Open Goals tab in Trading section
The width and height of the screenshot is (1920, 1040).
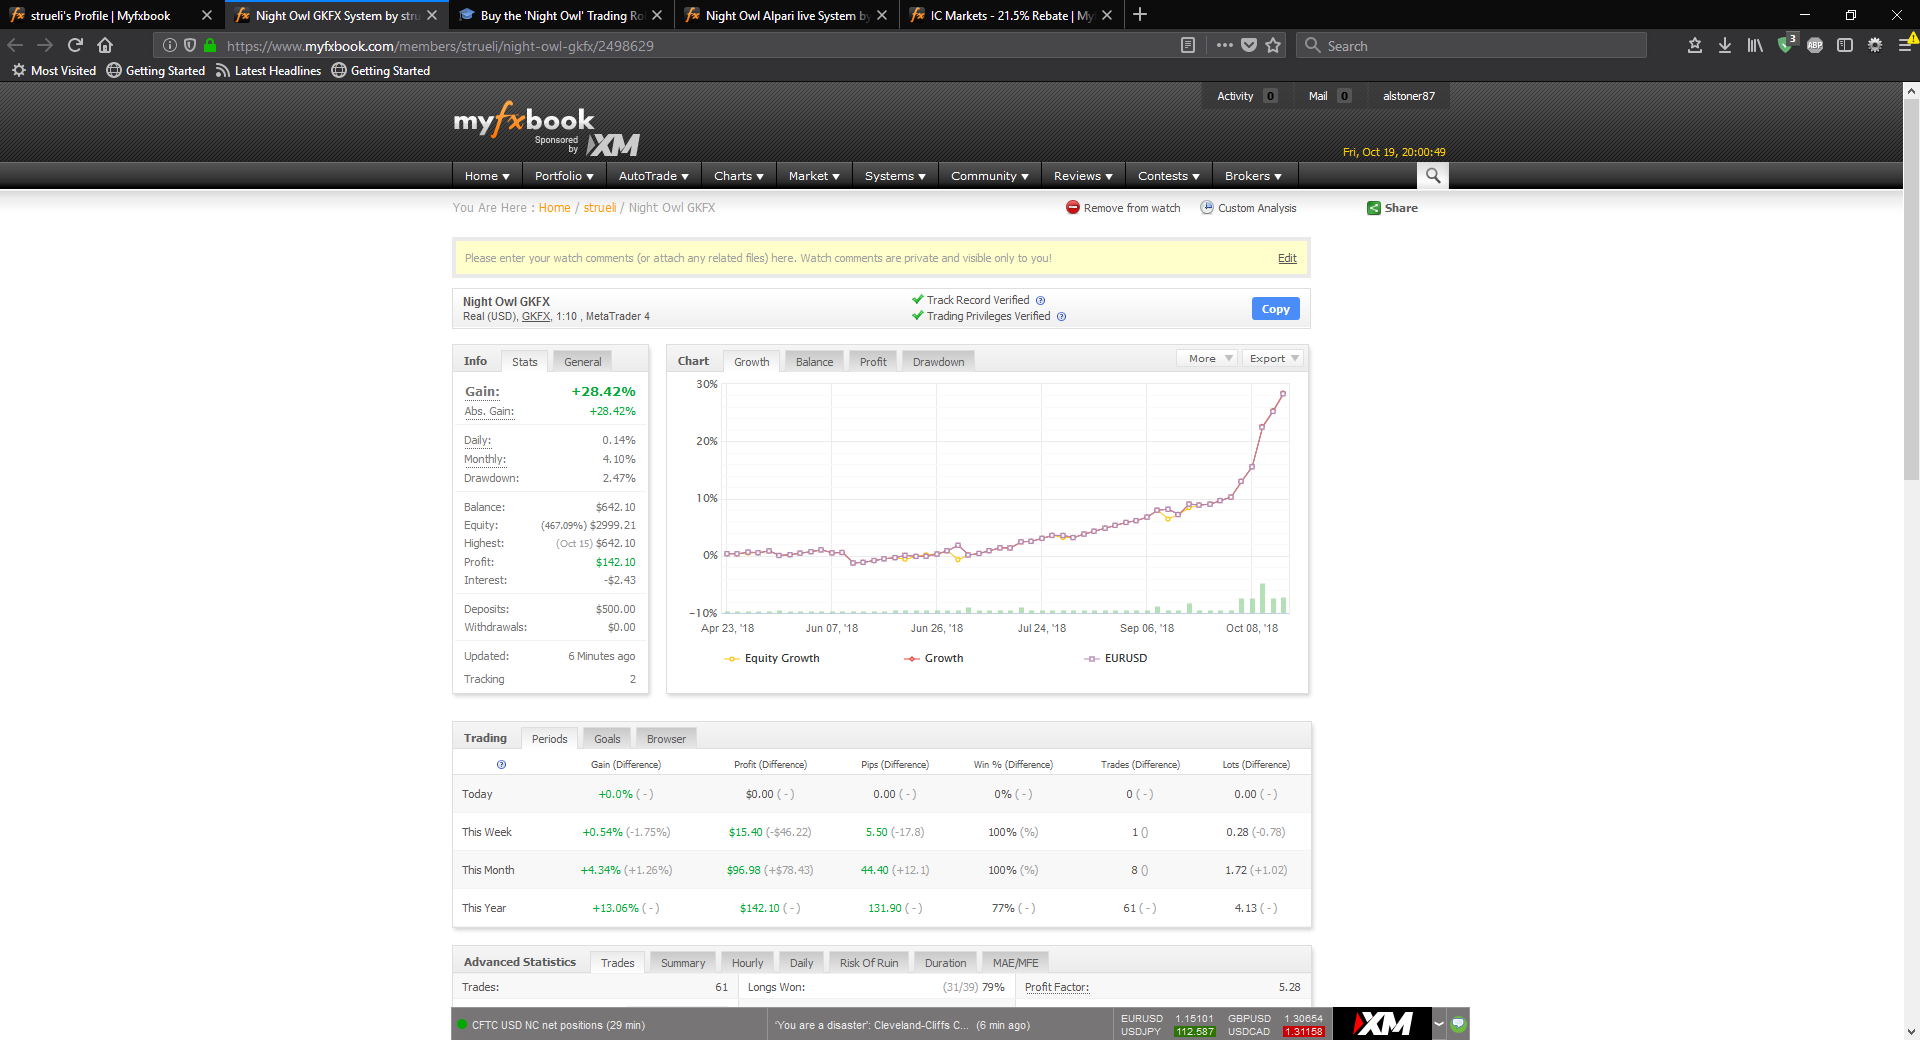(607, 739)
